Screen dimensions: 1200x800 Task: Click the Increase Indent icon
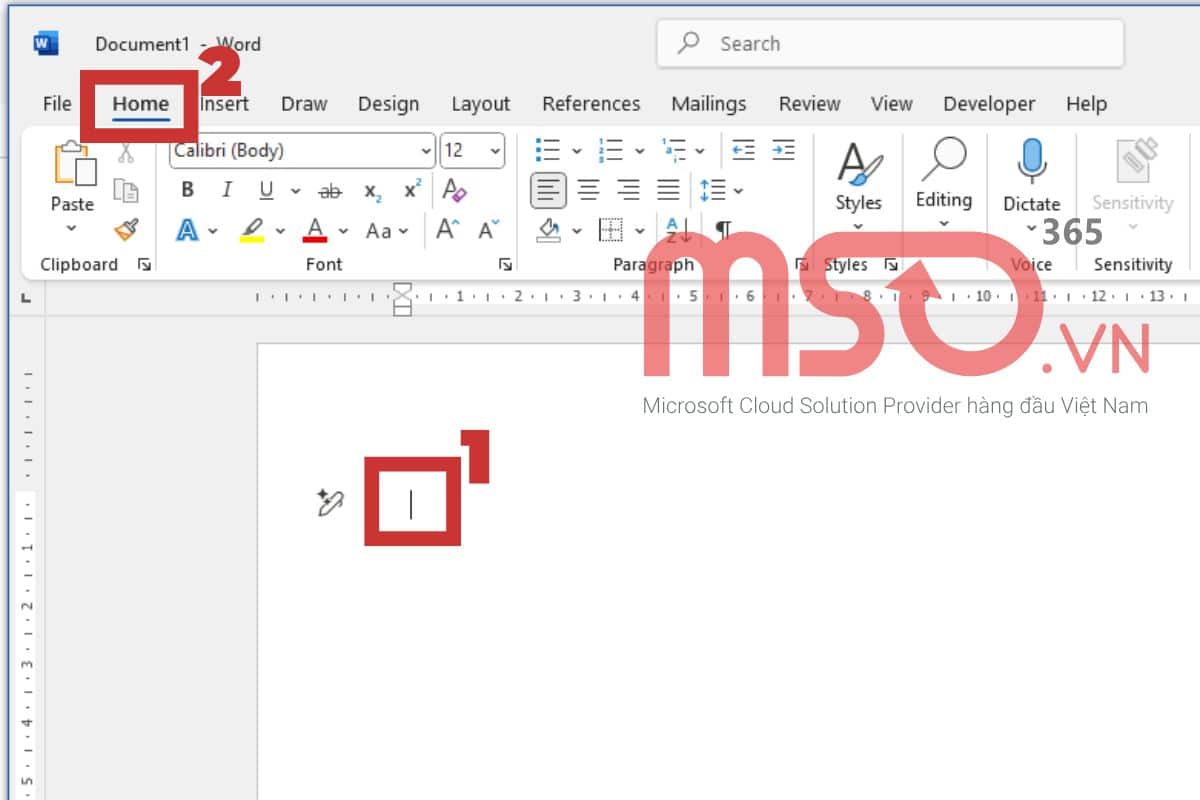(x=784, y=150)
